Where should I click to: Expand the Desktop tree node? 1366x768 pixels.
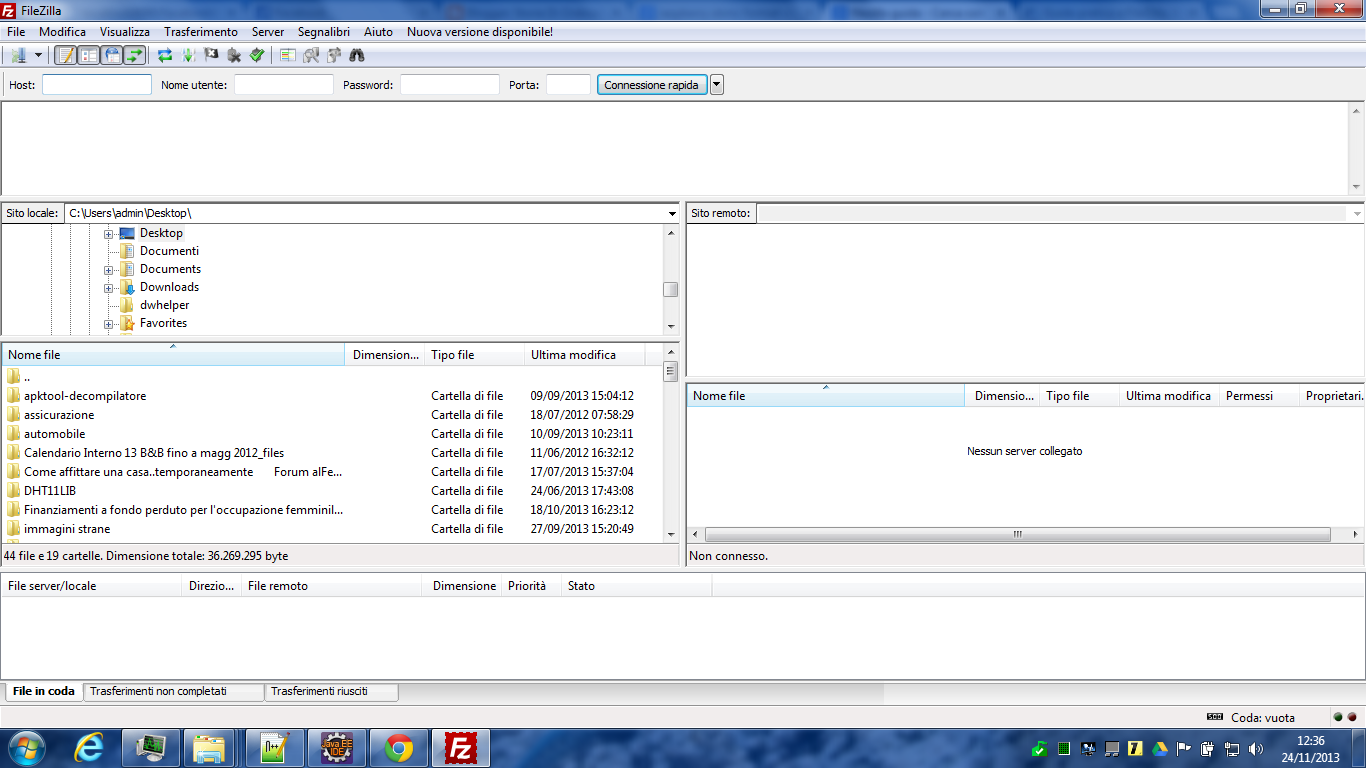tap(108, 233)
